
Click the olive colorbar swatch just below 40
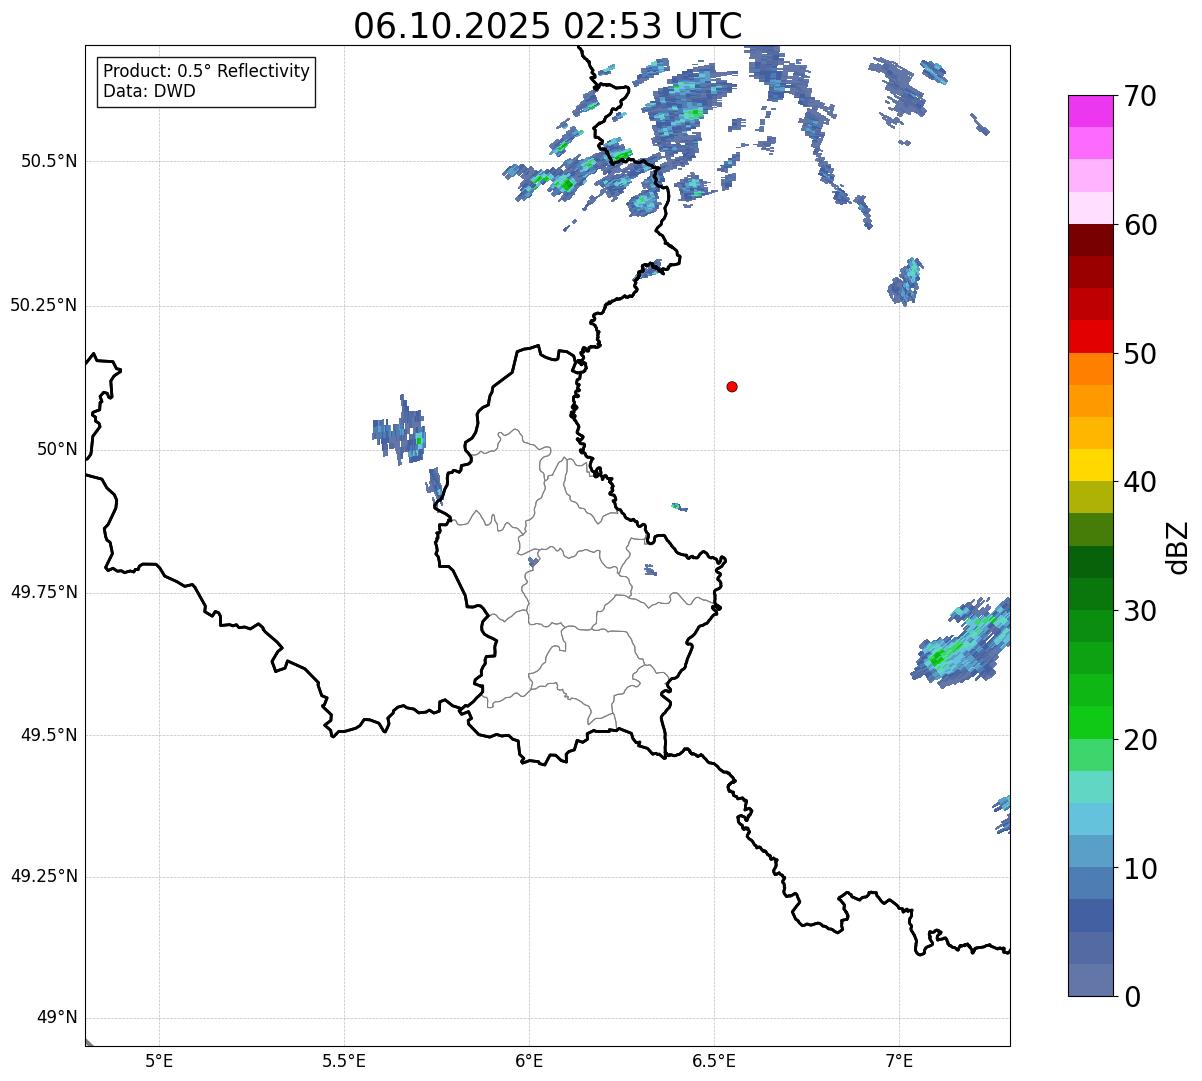click(1090, 497)
